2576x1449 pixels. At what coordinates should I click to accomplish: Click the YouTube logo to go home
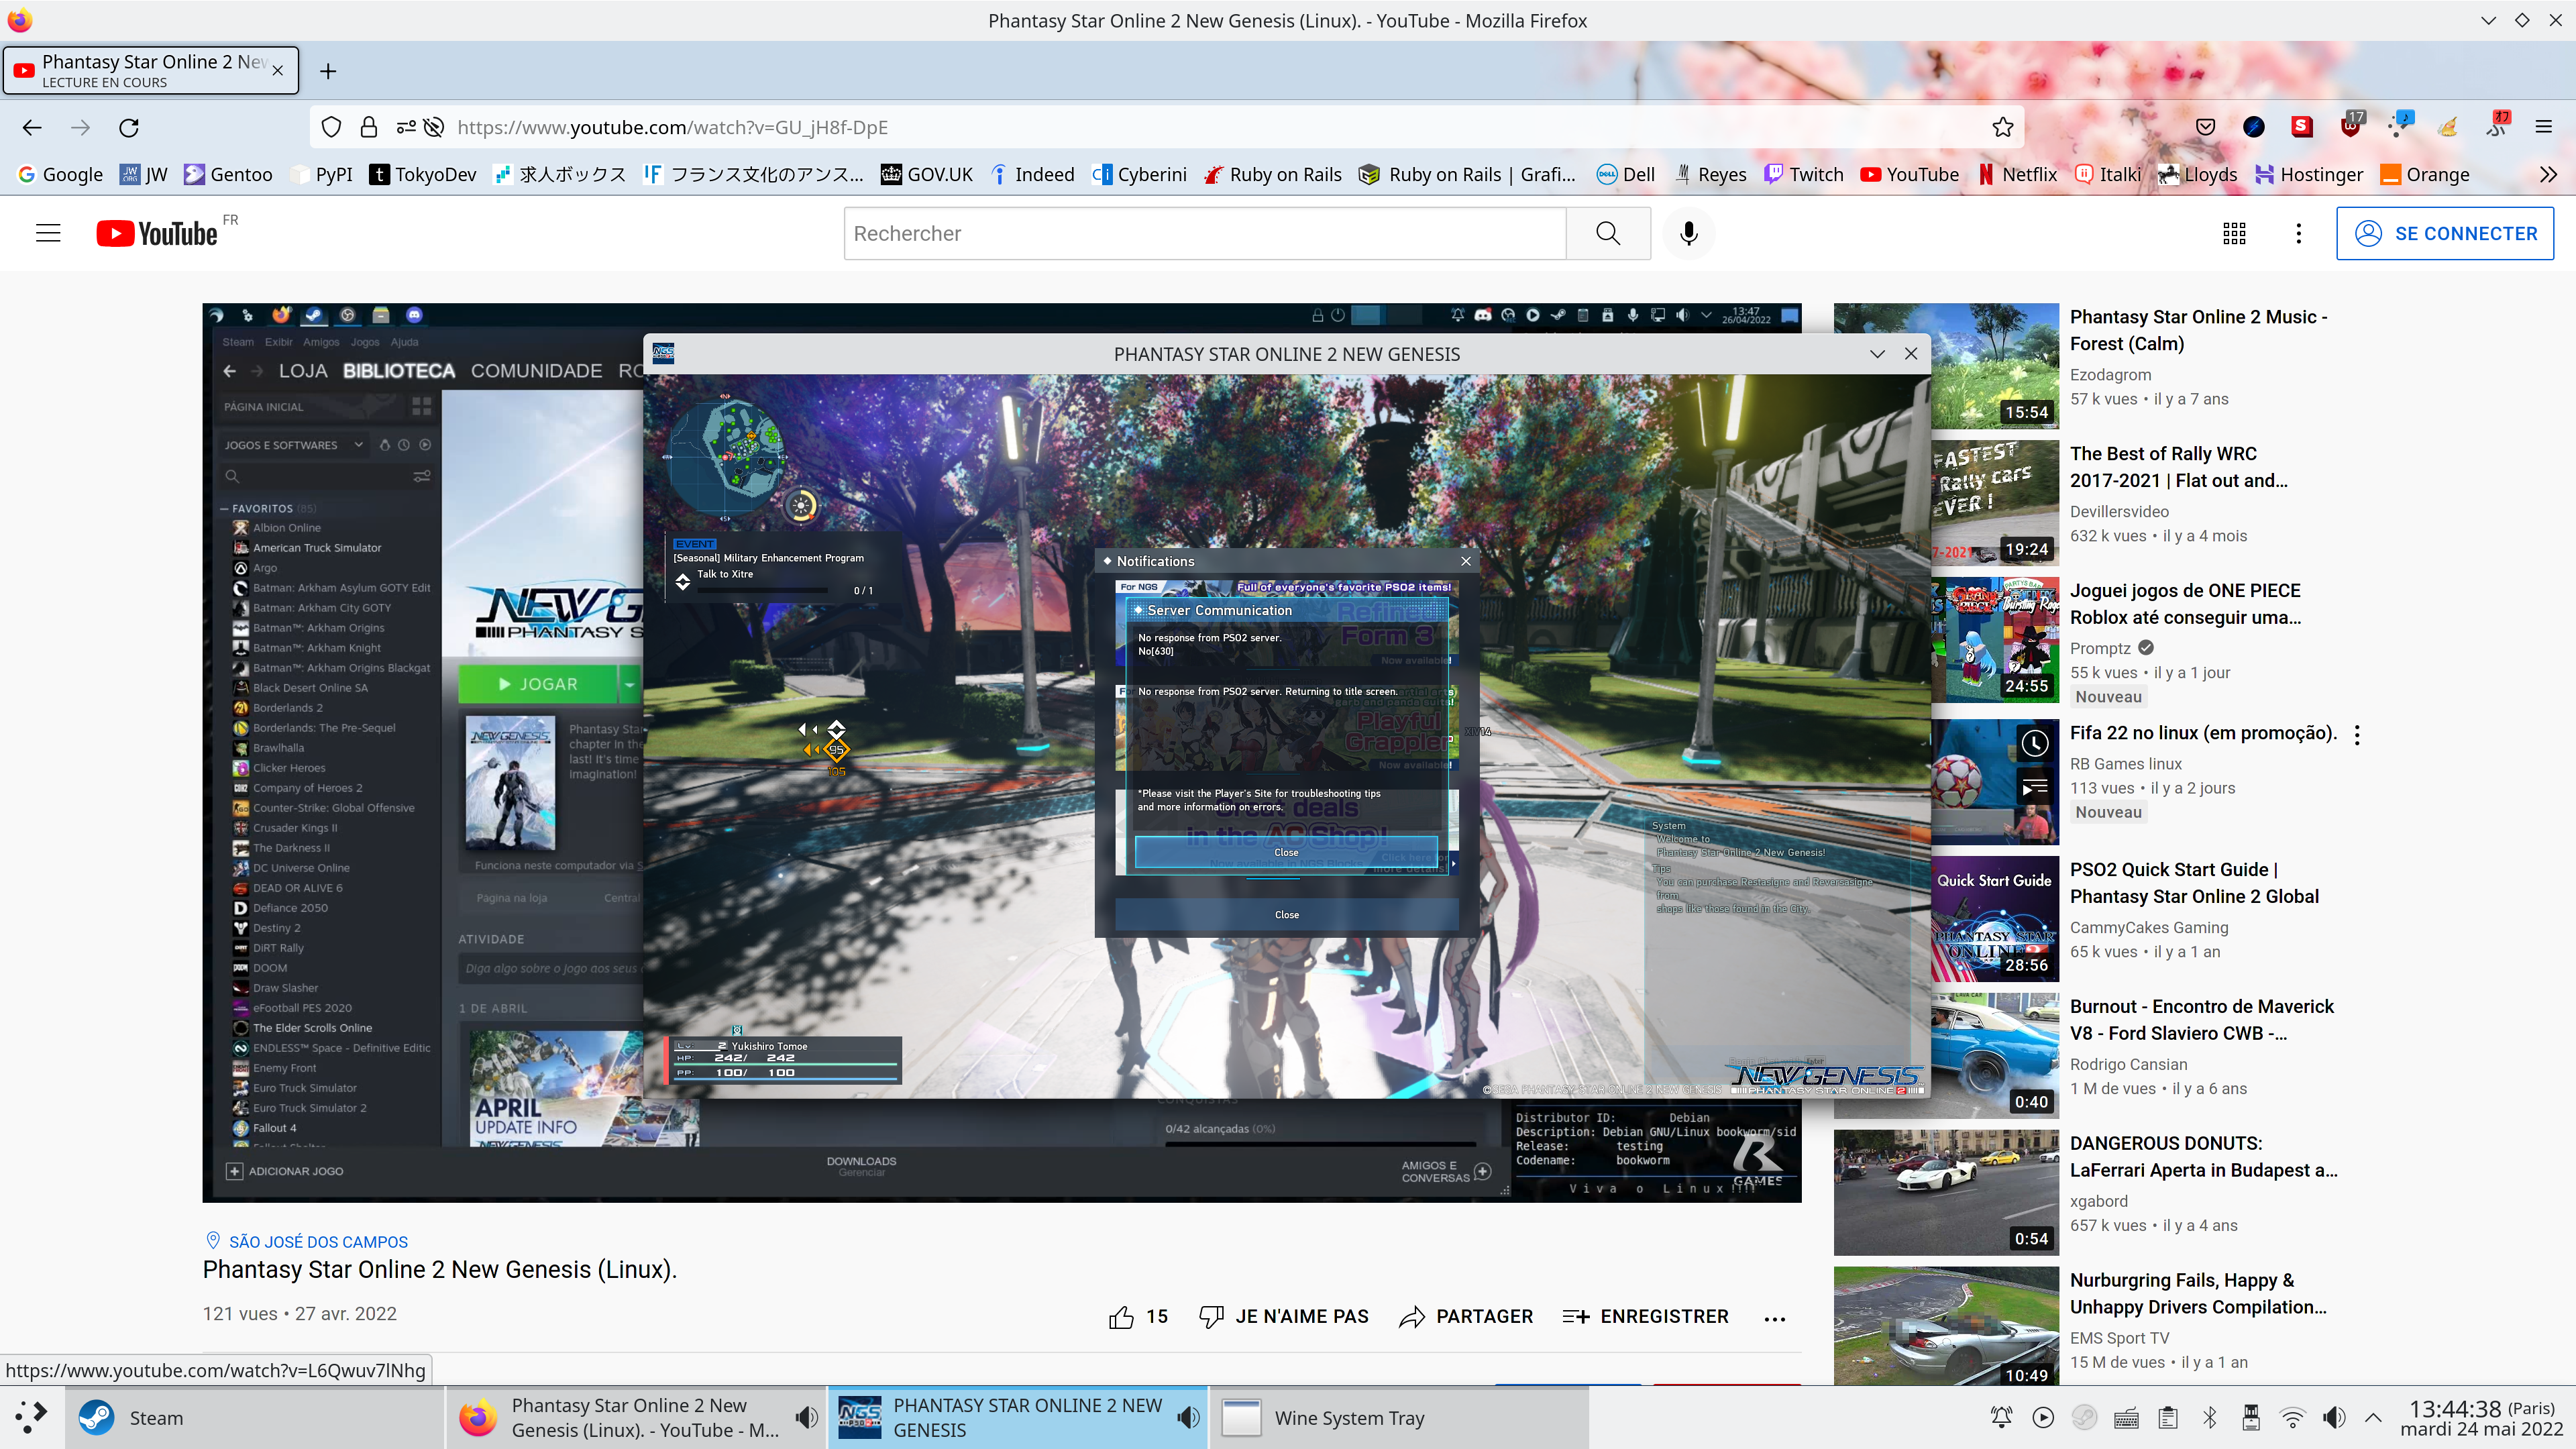point(157,233)
